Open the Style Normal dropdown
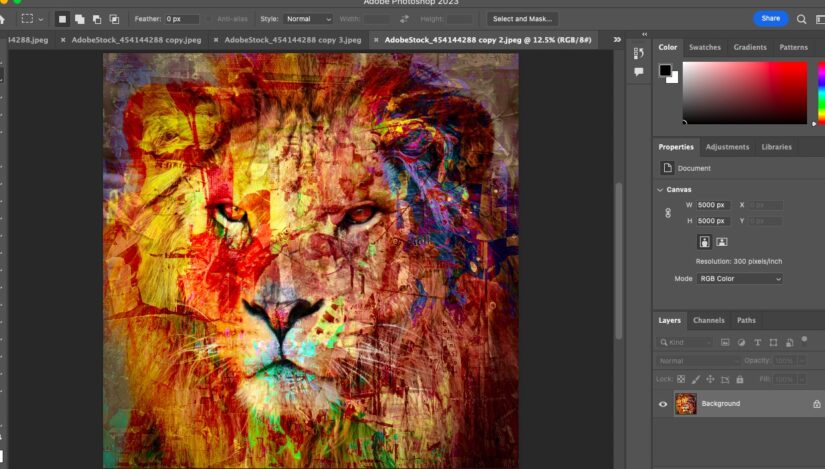 point(308,19)
